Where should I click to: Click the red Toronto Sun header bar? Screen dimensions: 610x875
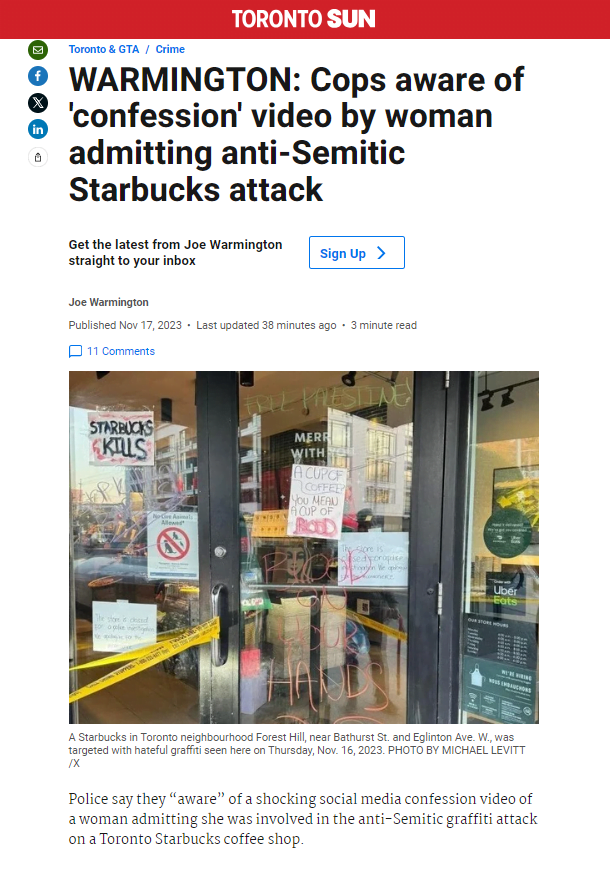pyautogui.click(x=305, y=19)
